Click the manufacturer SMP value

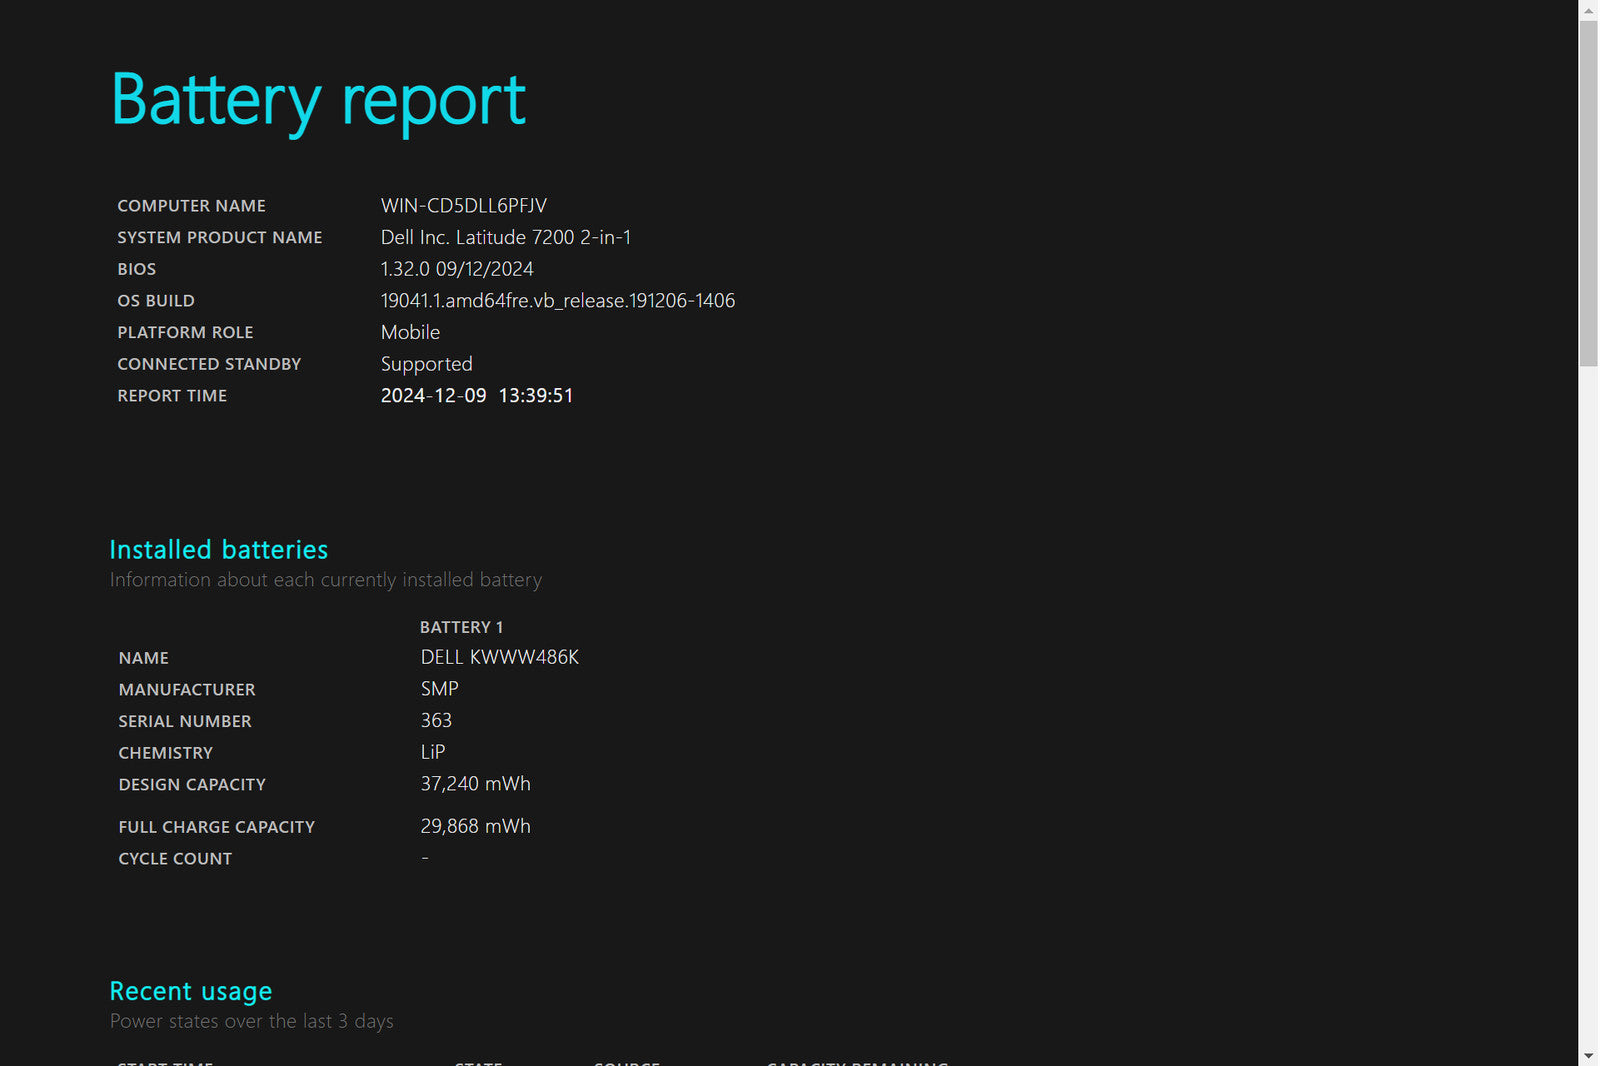pyautogui.click(x=439, y=689)
